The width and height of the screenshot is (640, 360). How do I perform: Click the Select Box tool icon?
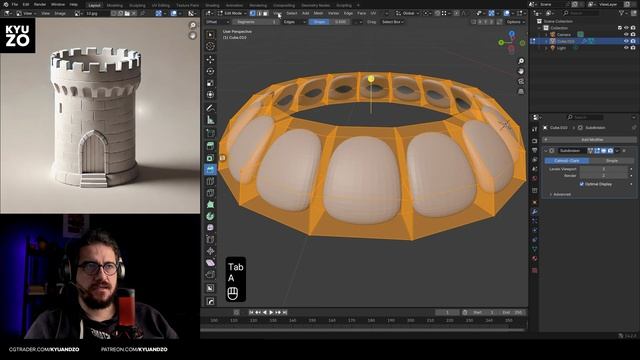[x=210, y=35]
